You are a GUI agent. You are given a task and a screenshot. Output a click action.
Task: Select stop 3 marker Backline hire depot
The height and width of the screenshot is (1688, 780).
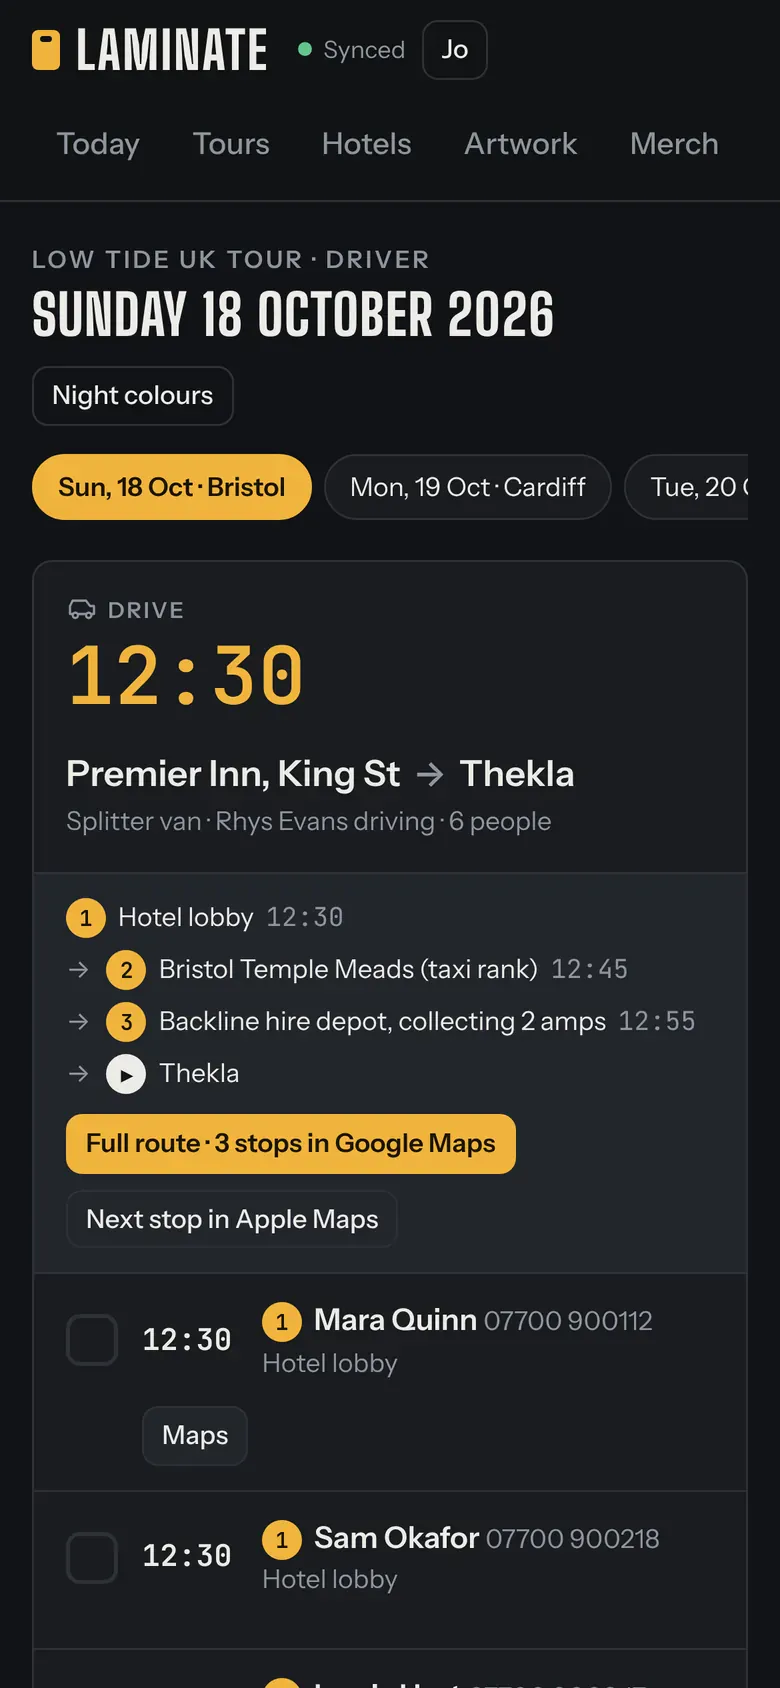[x=126, y=1022]
